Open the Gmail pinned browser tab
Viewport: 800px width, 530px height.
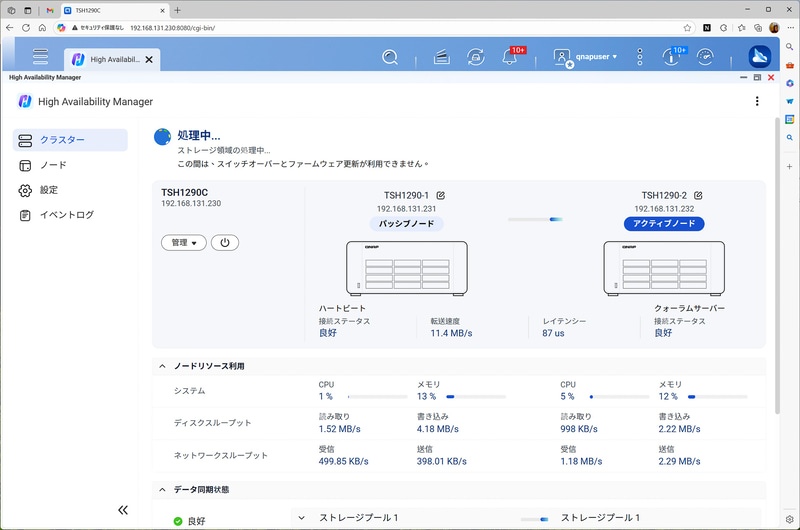49,10
